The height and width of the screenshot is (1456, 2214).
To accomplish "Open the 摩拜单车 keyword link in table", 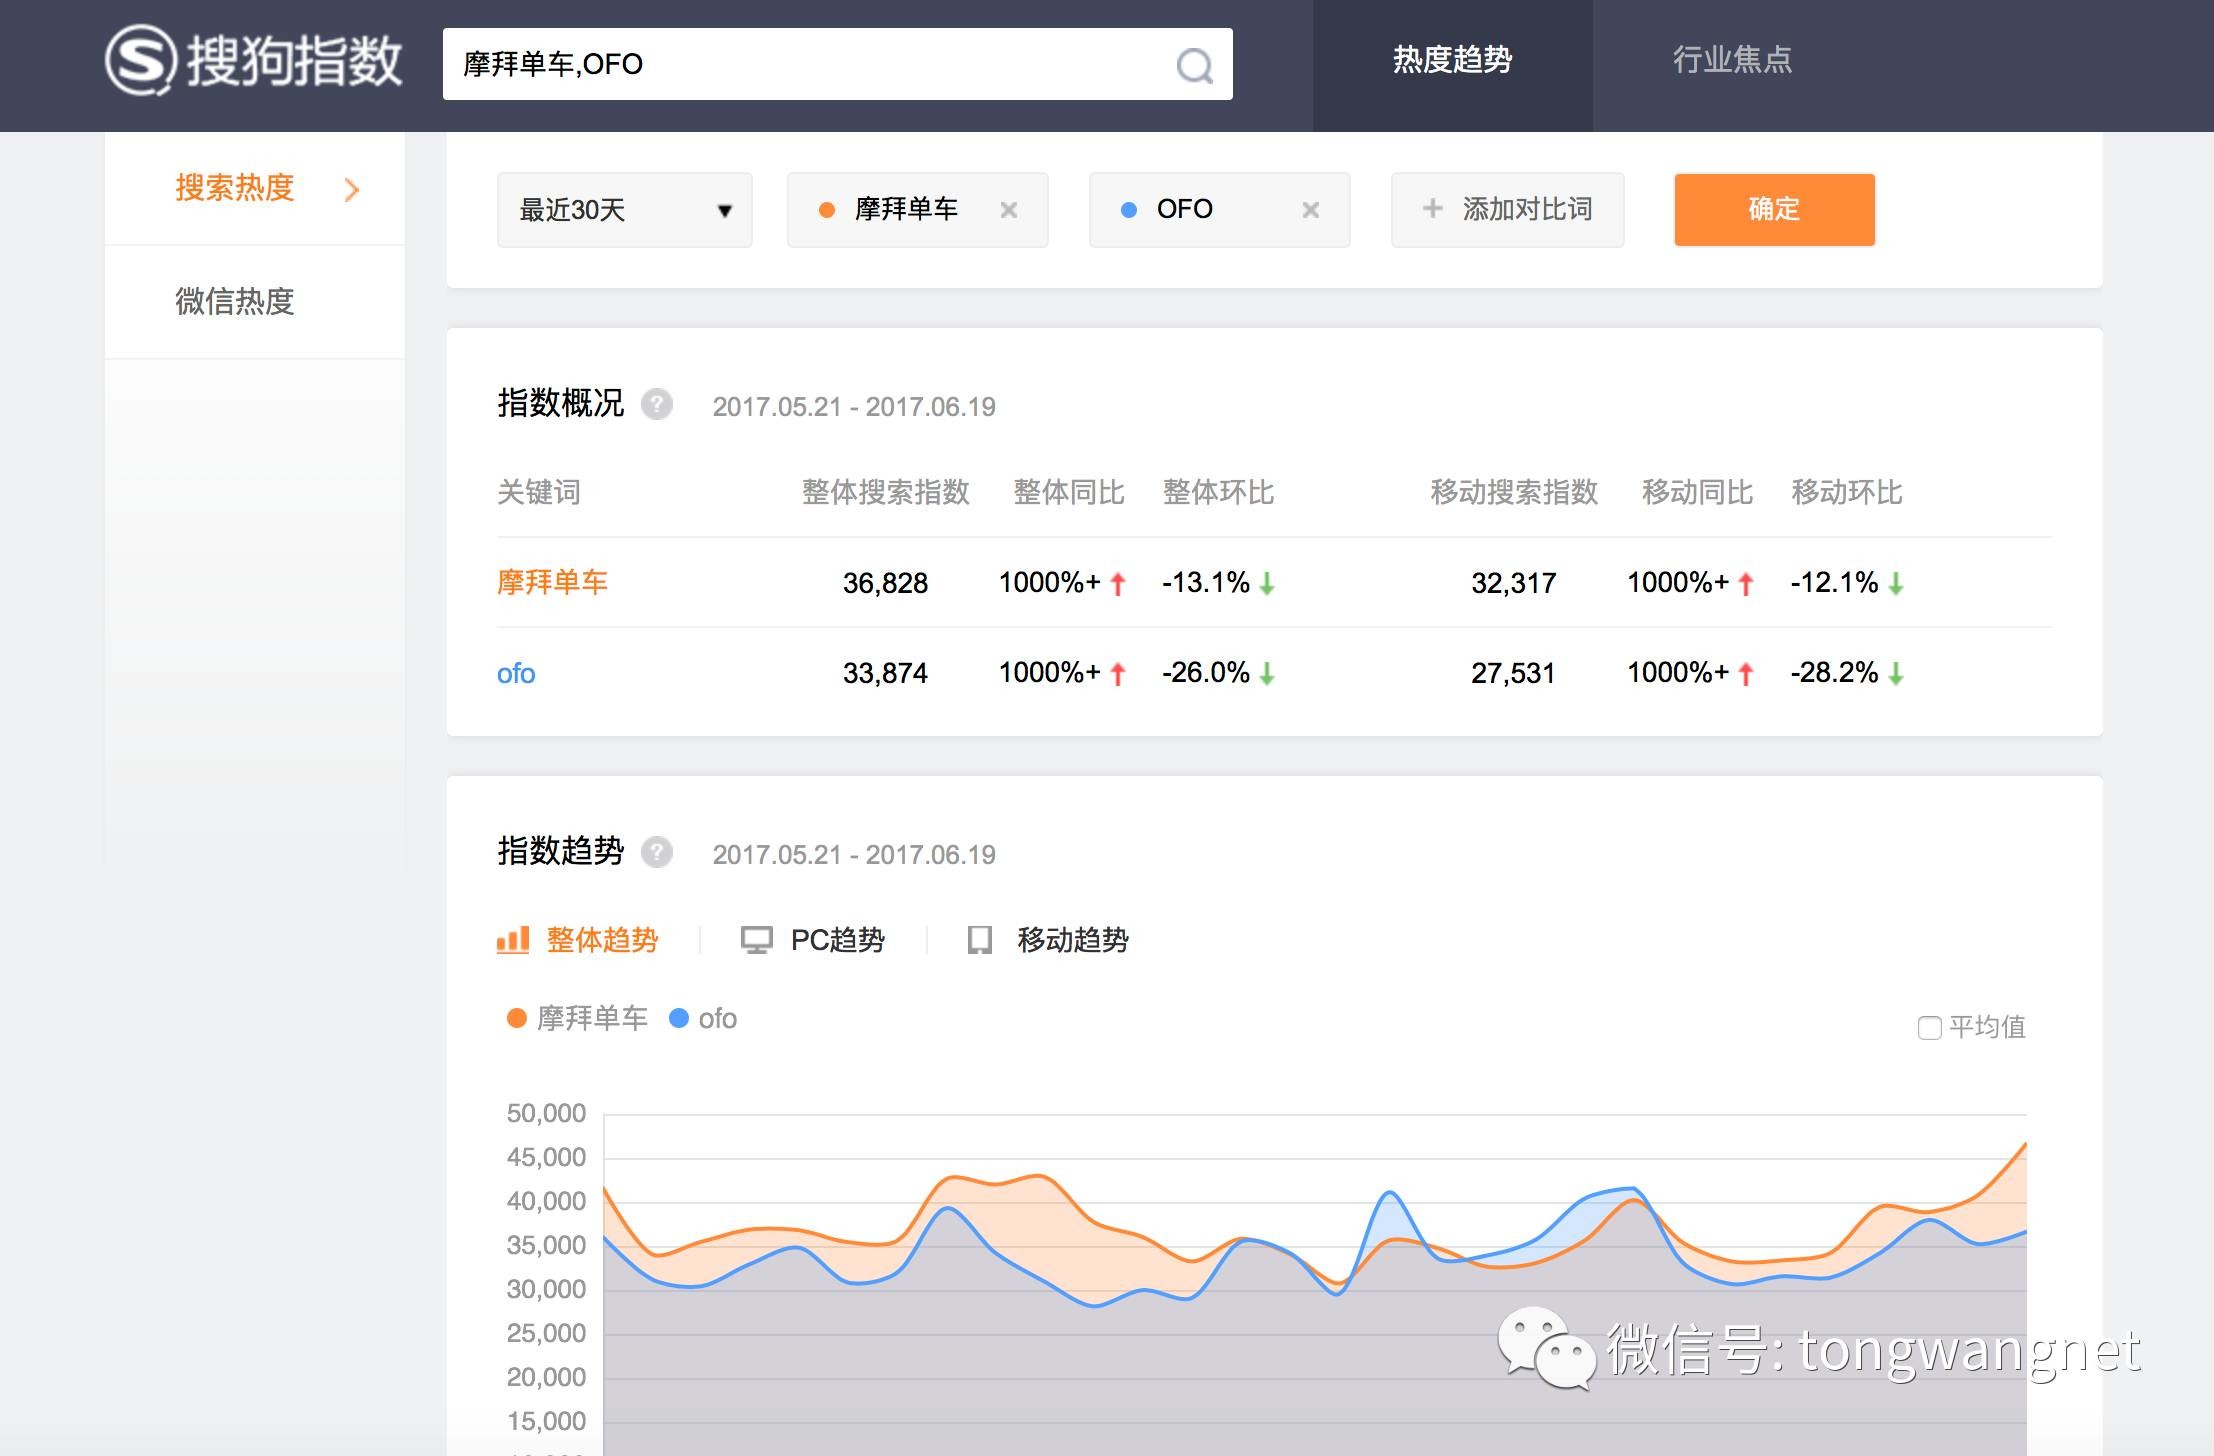I will pos(552,582).
